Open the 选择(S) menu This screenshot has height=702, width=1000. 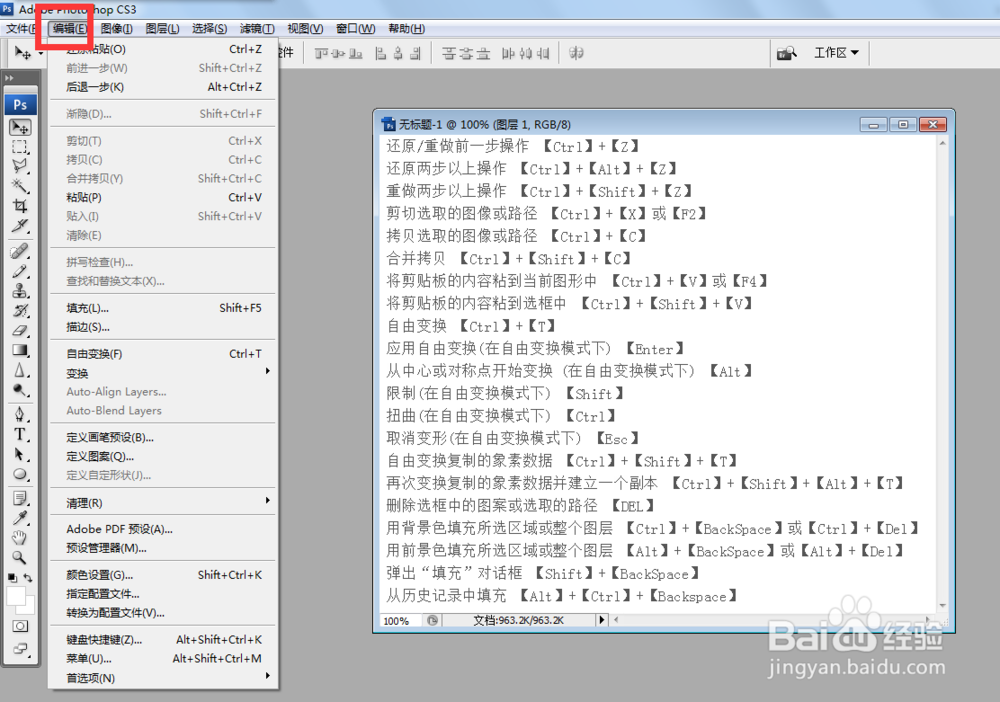[209, 28]
